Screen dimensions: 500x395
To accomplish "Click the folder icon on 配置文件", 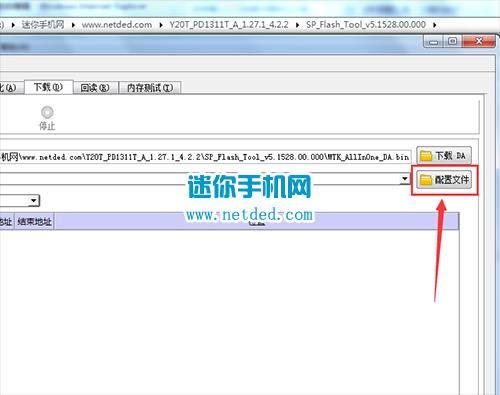I will [426, 180].
